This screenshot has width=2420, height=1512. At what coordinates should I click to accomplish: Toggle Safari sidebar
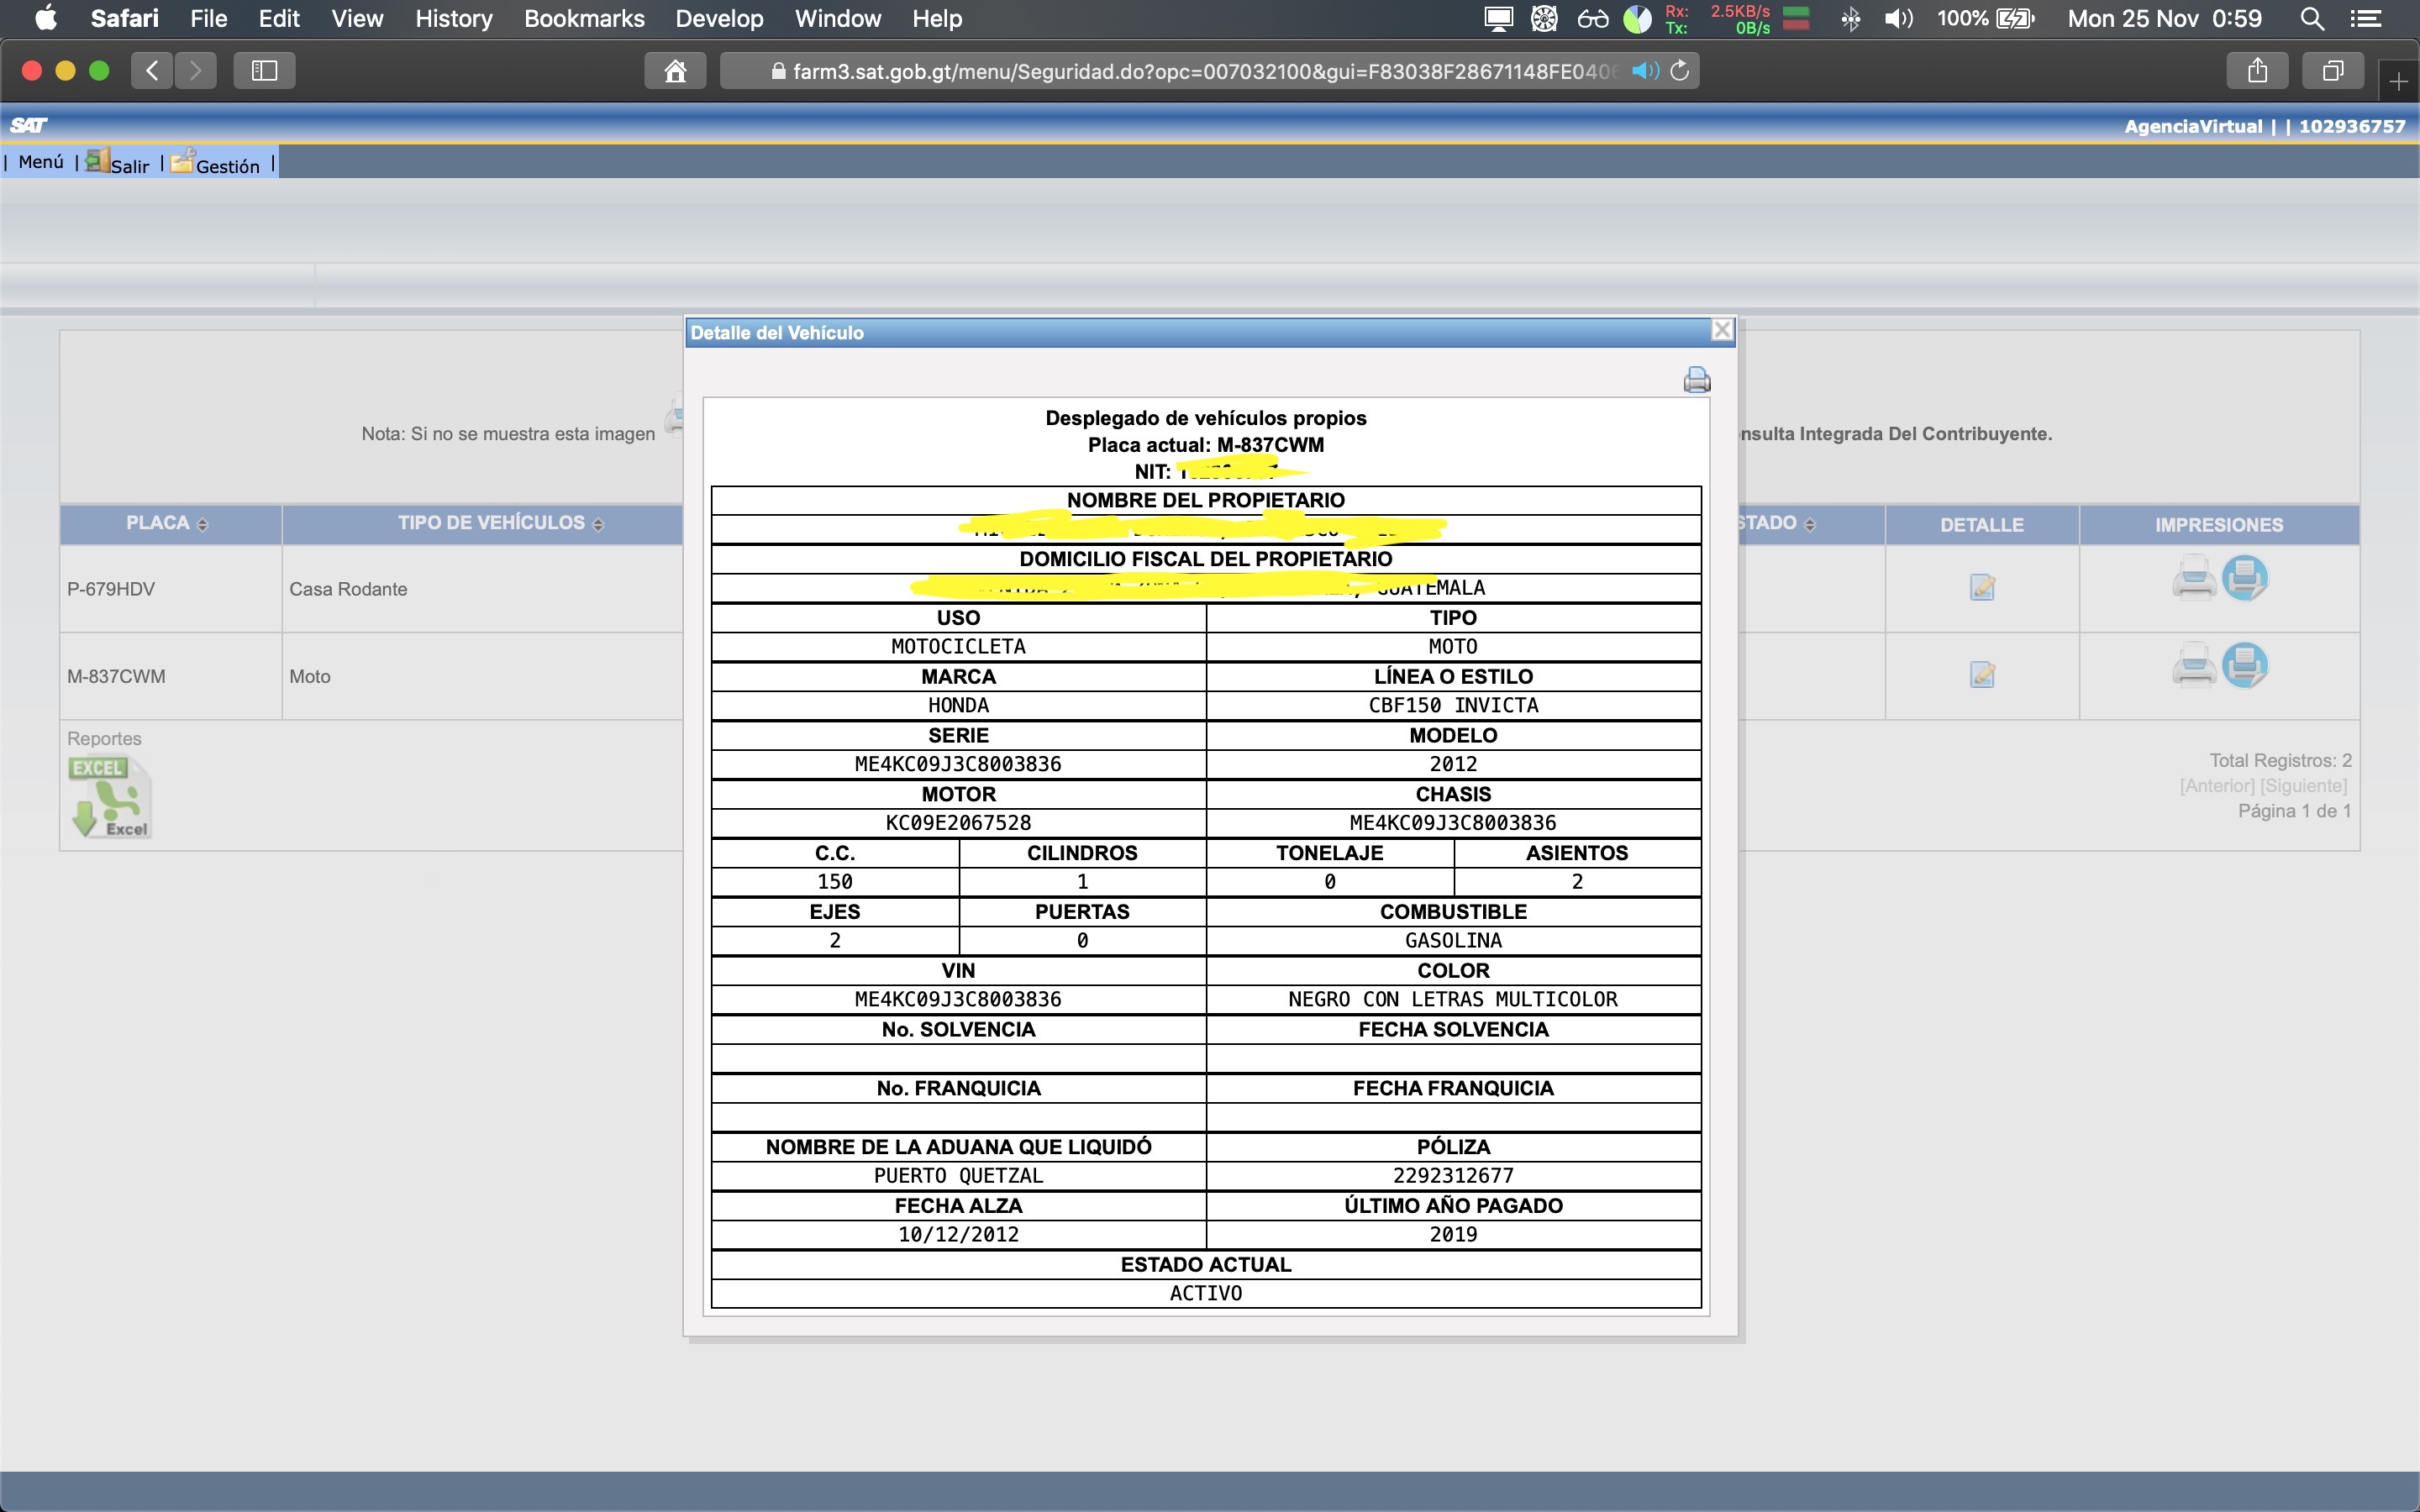(264, 71)
